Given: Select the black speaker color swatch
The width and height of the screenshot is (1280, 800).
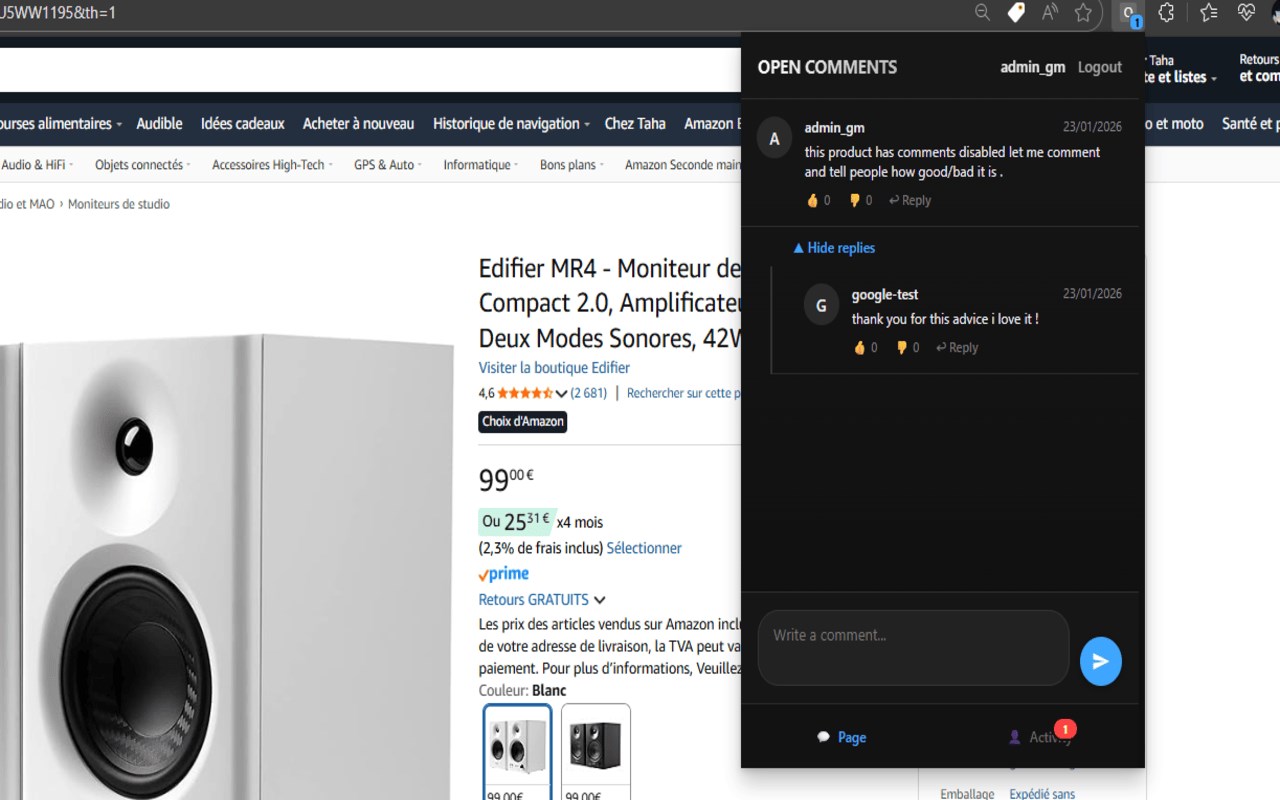Looking at the screenshot, I should pos(596,751).
